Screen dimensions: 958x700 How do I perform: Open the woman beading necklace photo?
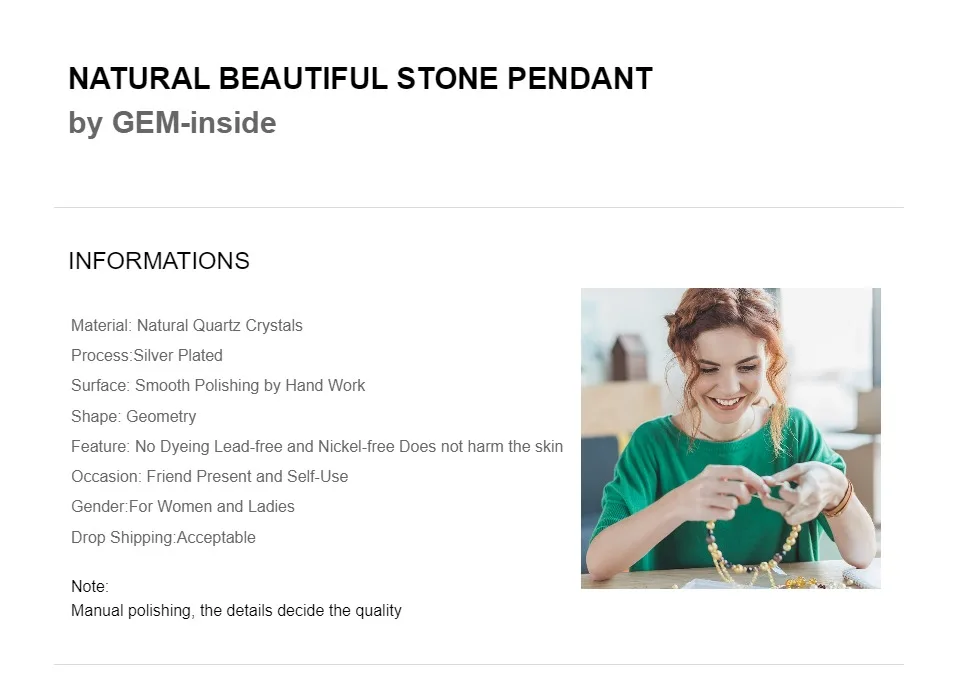pos(731,438)
